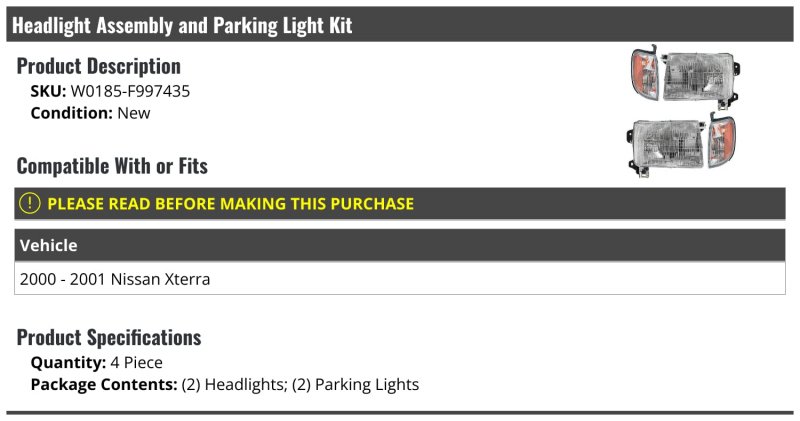The image size is (800, 421).
Task: Click the exclamation warning icon
Action: click(x=30, y=204)
